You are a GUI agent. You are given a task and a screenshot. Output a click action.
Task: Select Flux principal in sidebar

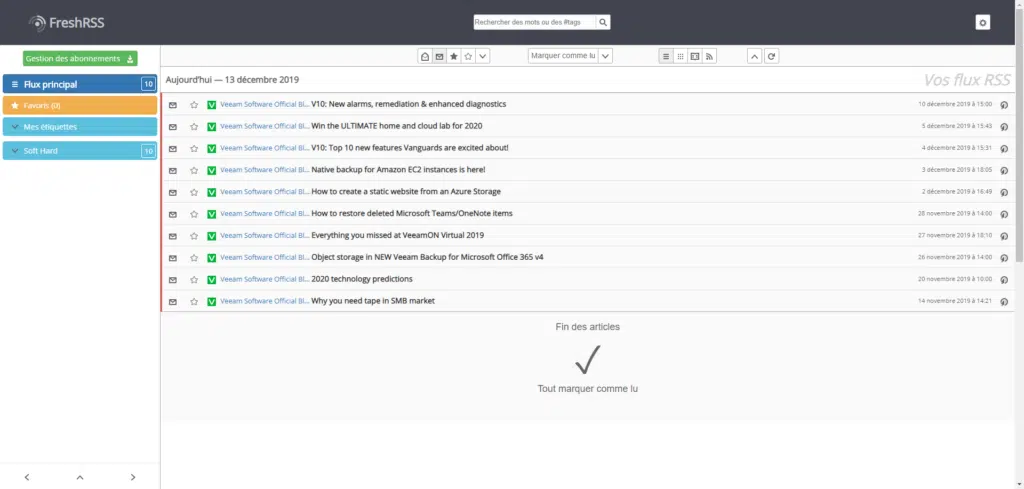[x=80, y=84]
